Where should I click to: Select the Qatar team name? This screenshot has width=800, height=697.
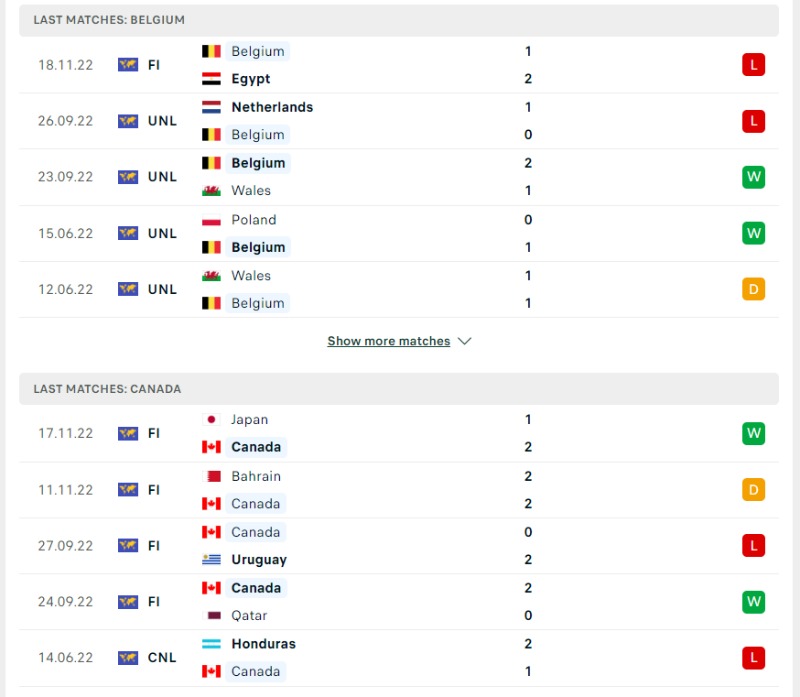[x=249, y=615]
